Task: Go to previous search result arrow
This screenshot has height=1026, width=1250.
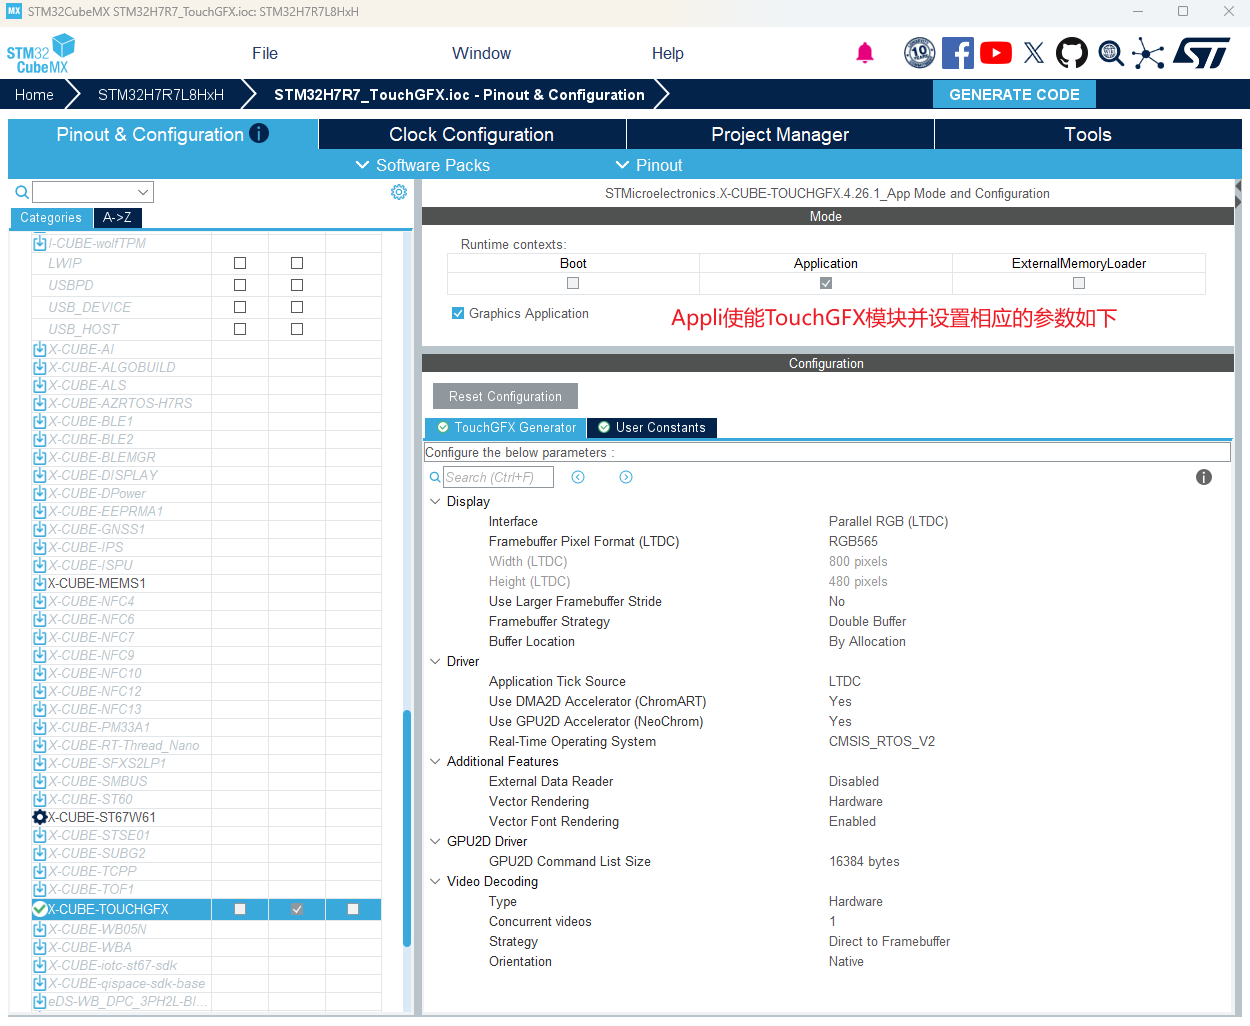Action: click(578, 477)
